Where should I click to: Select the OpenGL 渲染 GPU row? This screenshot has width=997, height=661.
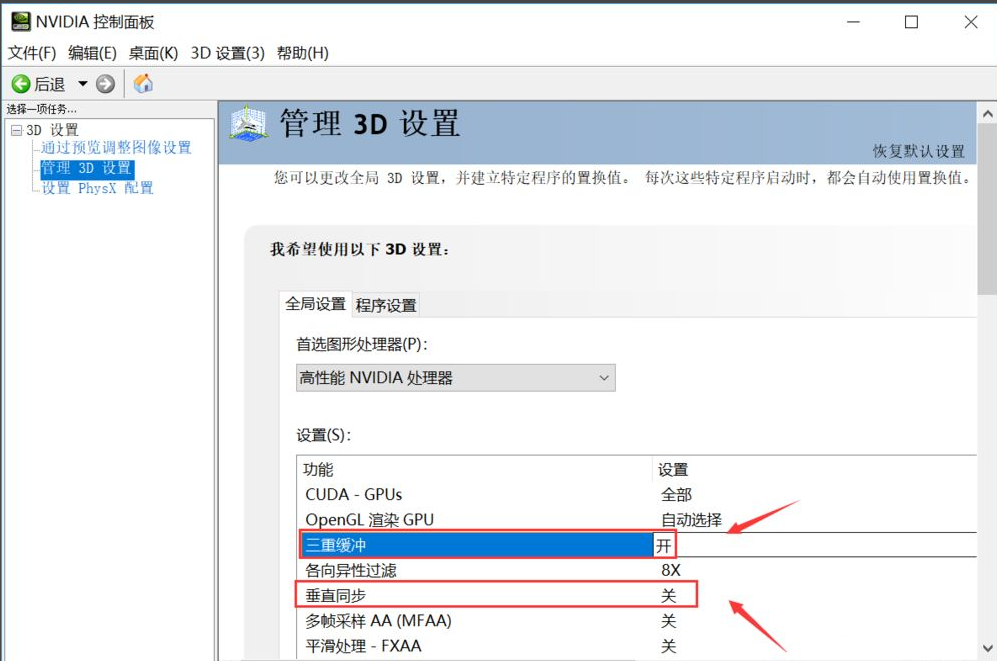click(x=636, y=520)
